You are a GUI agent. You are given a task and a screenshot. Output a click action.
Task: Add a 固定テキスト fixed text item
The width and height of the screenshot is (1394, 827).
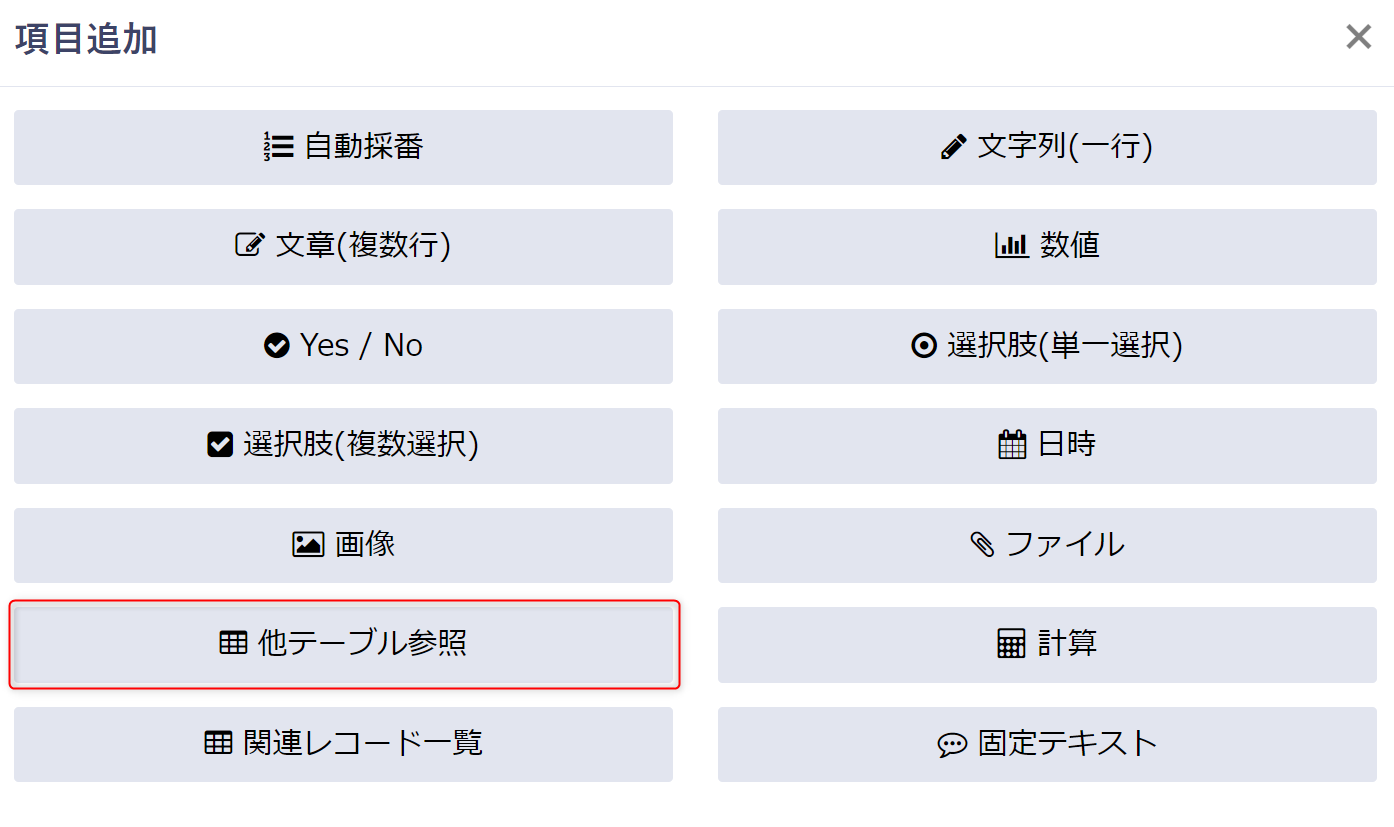click(x=1047, y=744)
